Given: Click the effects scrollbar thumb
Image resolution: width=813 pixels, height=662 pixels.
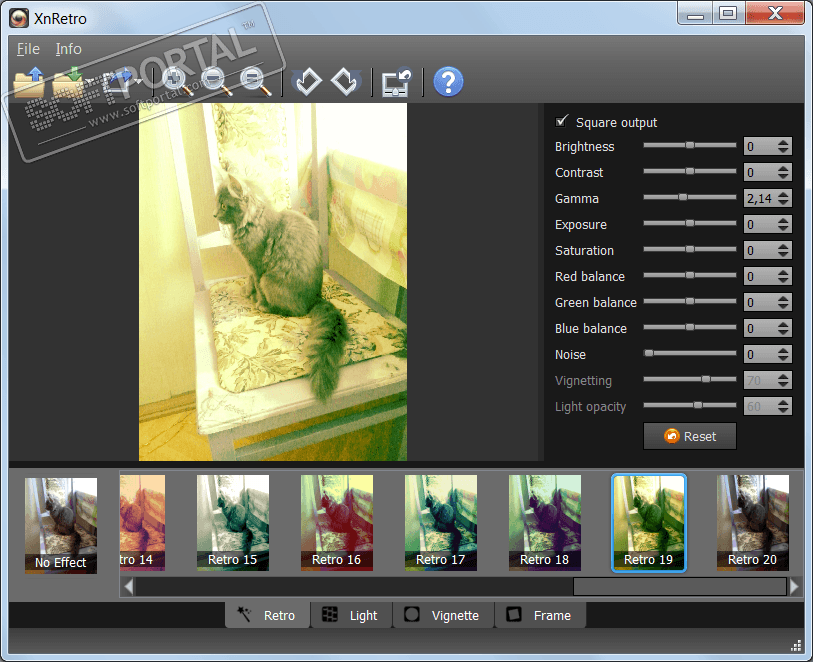Looking at the screenshot, I should (x=680, y=586).
